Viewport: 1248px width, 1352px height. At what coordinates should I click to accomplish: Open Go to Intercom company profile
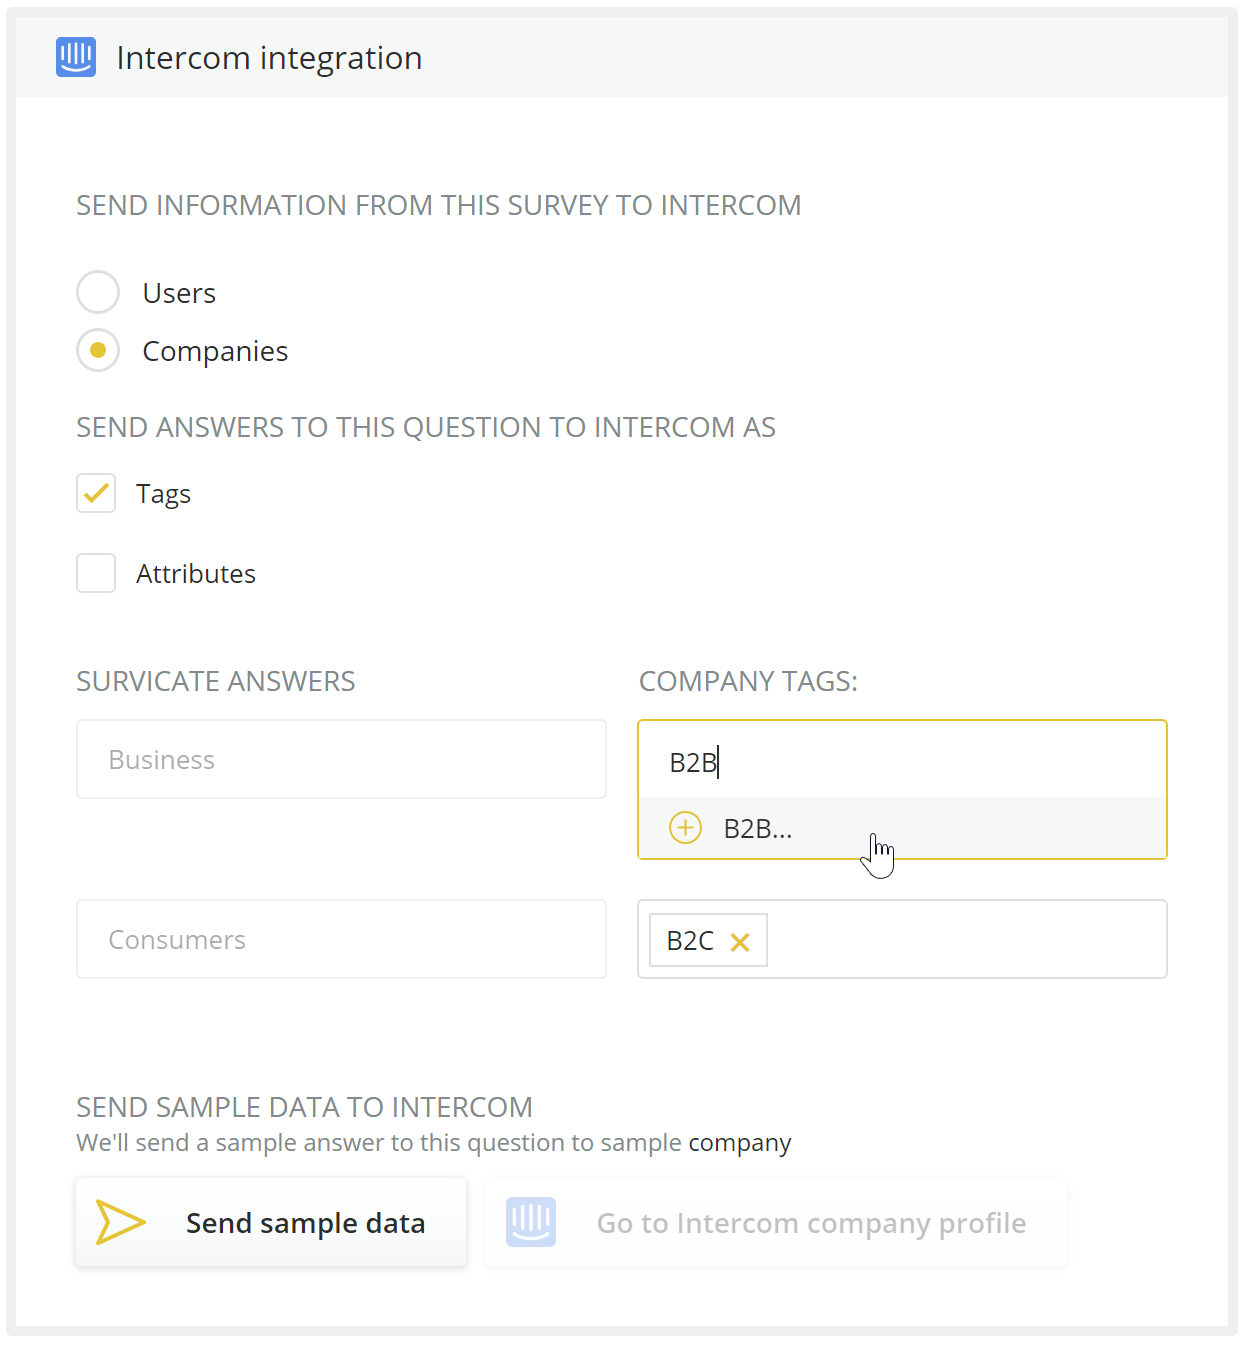(776, 1222)
